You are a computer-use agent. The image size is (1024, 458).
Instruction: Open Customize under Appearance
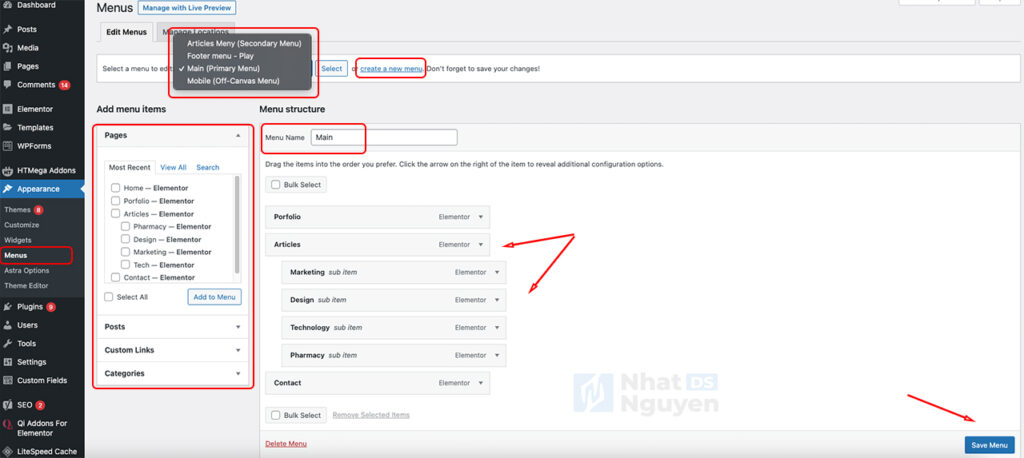point(22,225)
